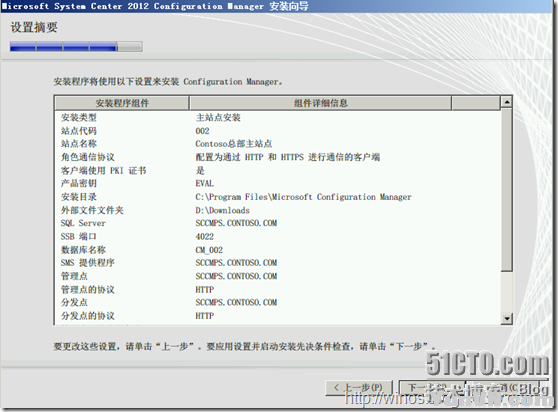Click the vertical scrollbar thumb in the summary list
558x412 pixels.
(506, 190)
